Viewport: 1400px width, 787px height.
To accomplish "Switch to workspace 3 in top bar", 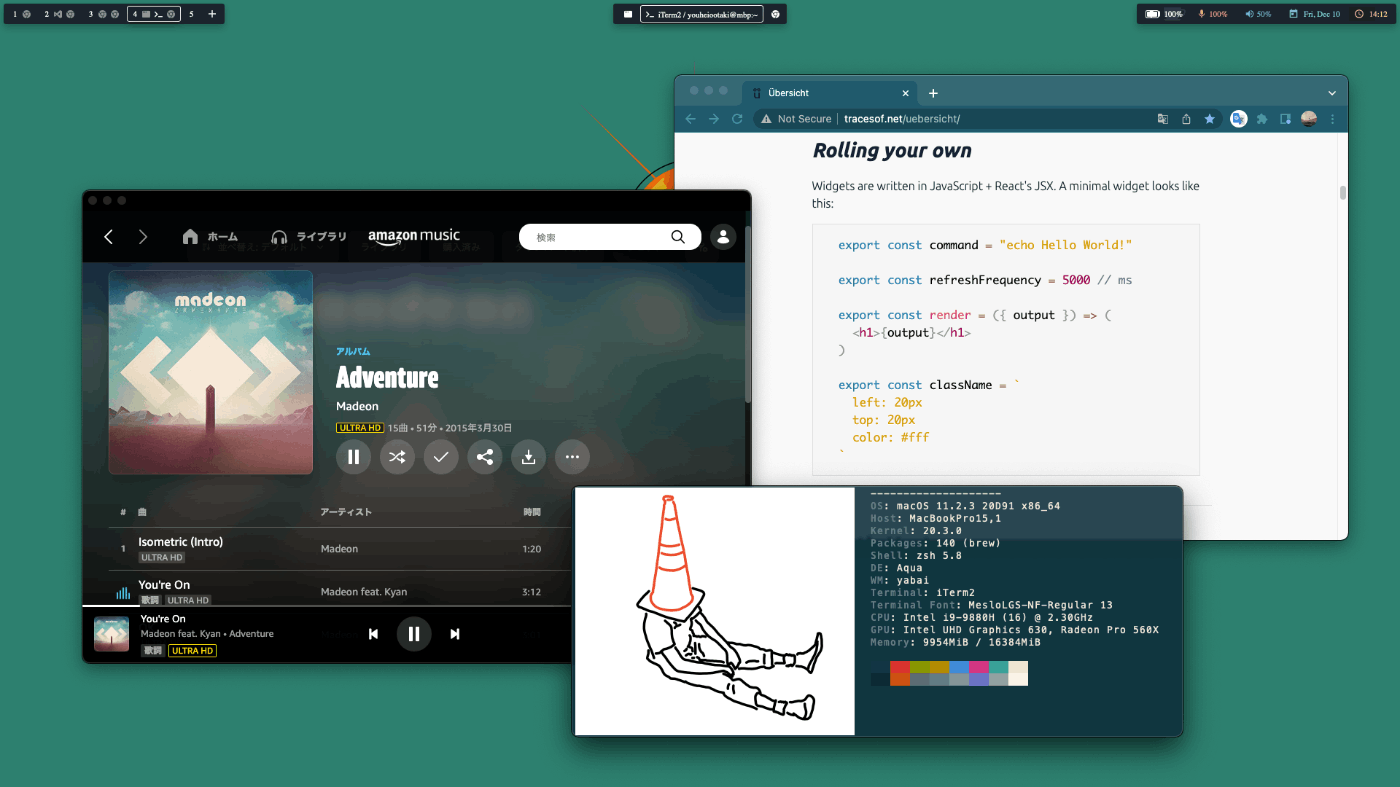I will tap(104, 14).
